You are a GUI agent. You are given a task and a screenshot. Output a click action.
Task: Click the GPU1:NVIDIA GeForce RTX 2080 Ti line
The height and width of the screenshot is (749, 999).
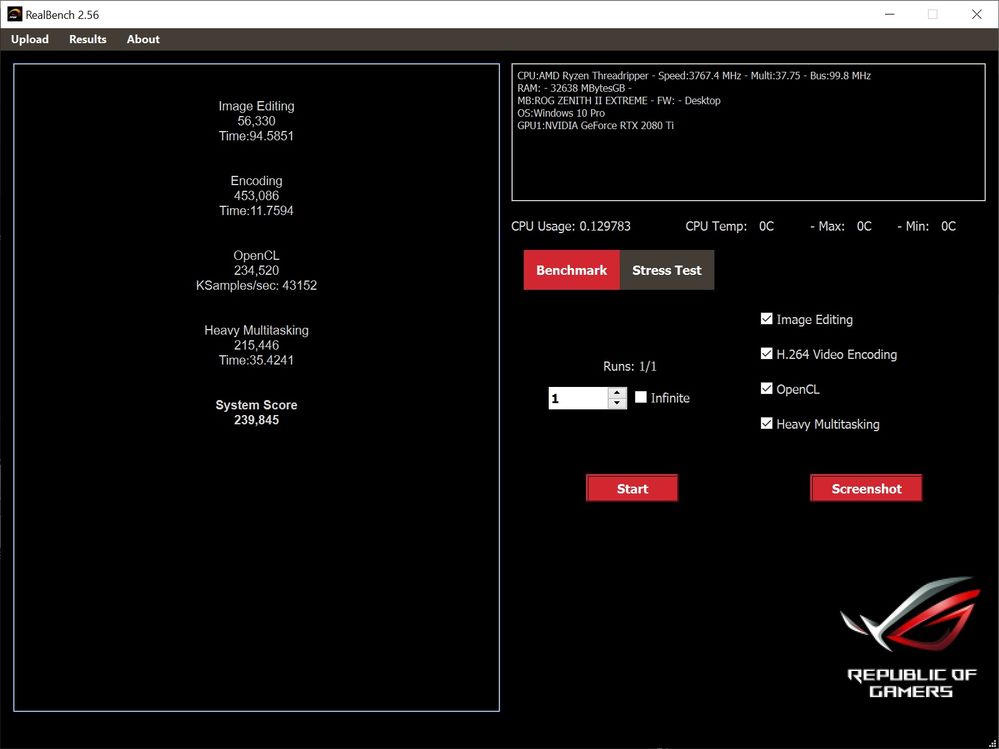click(595, 125)
